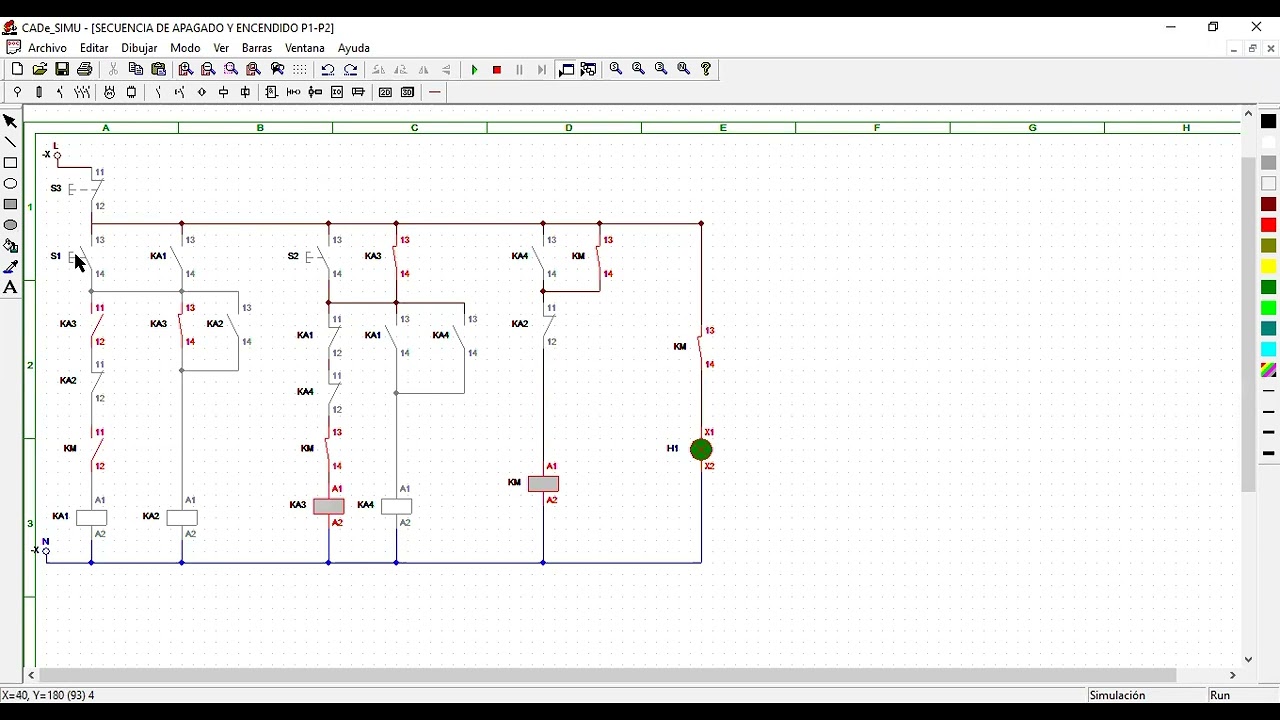Pick the black color swatch
Screen dimensions: 1280x720
point(1268,121)
